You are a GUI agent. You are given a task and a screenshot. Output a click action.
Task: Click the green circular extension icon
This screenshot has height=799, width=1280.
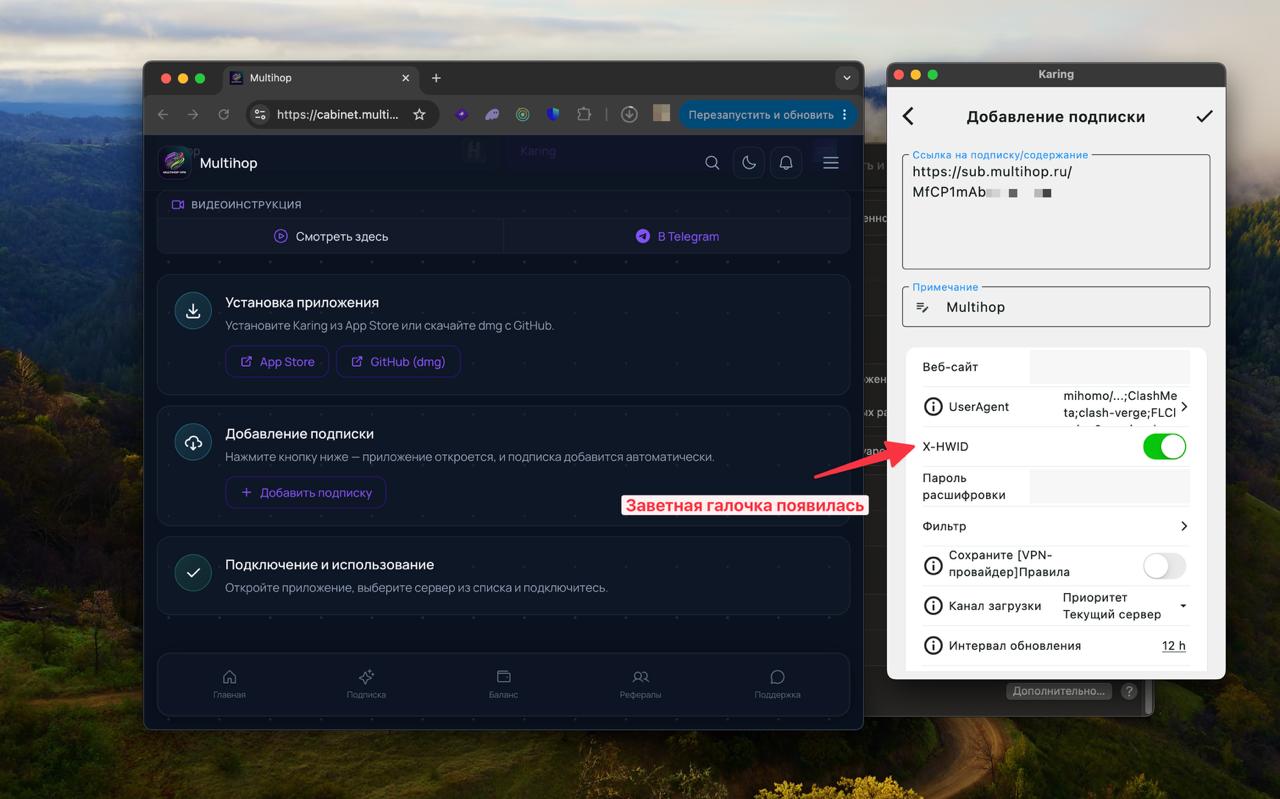pyautogui.click(x=522, y=115)
